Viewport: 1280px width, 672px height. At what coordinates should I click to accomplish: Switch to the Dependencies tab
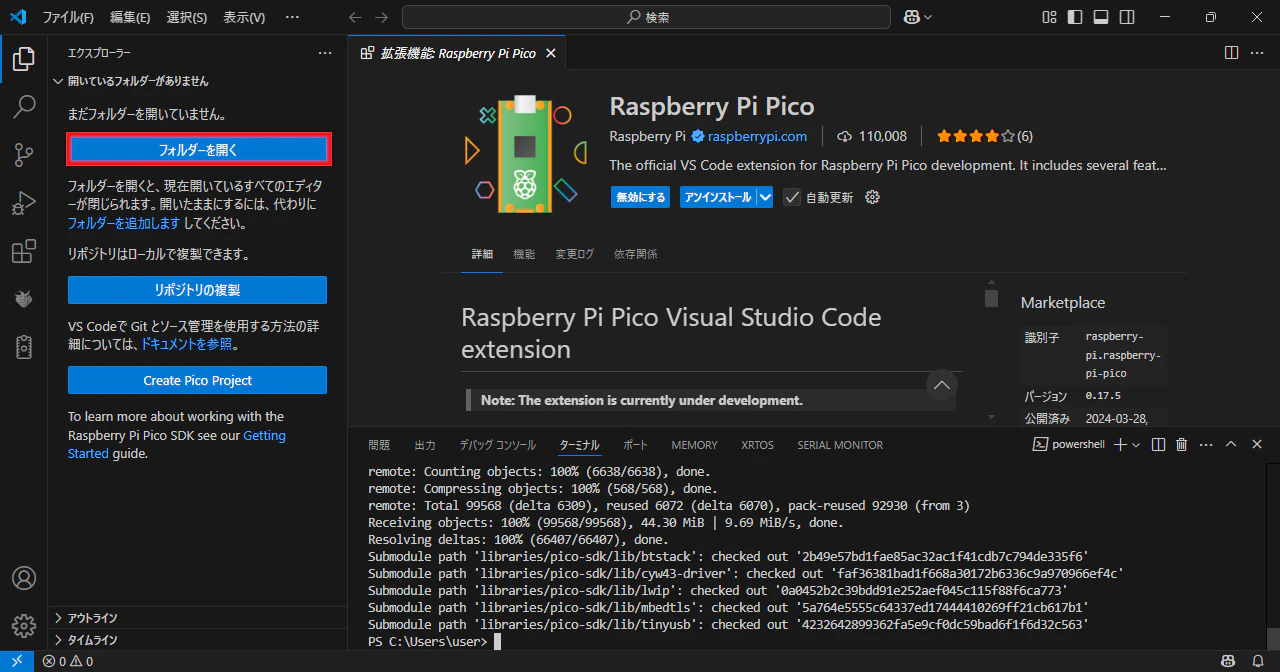click(636, 254)
